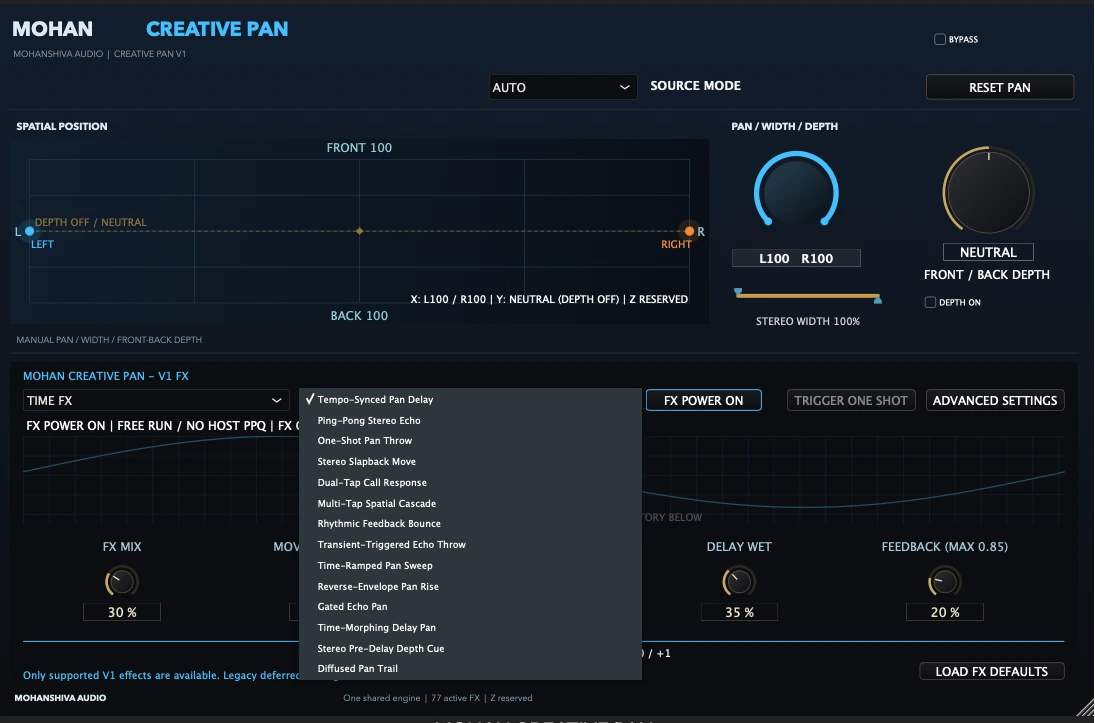Image resolution: width=1095 pixels, height=723 pixels.
Task: Click the MOHANSHIVA AUDIO footer text
Action: [60, 698]
